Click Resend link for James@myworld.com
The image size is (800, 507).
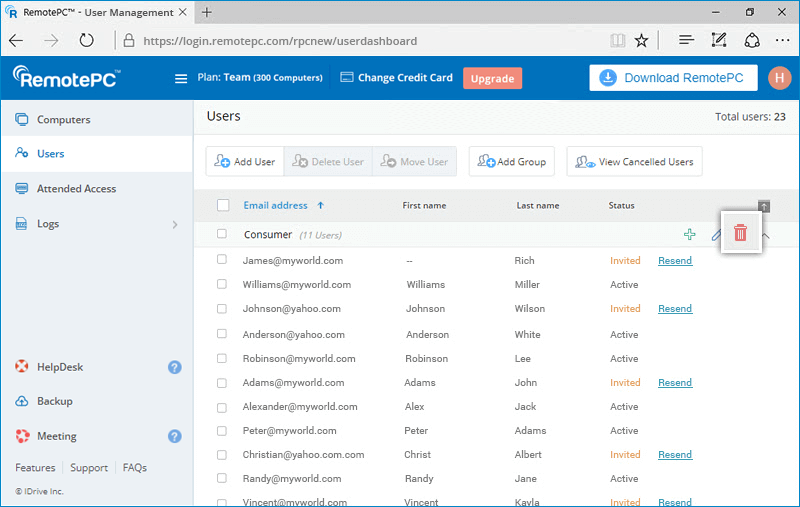674,261
